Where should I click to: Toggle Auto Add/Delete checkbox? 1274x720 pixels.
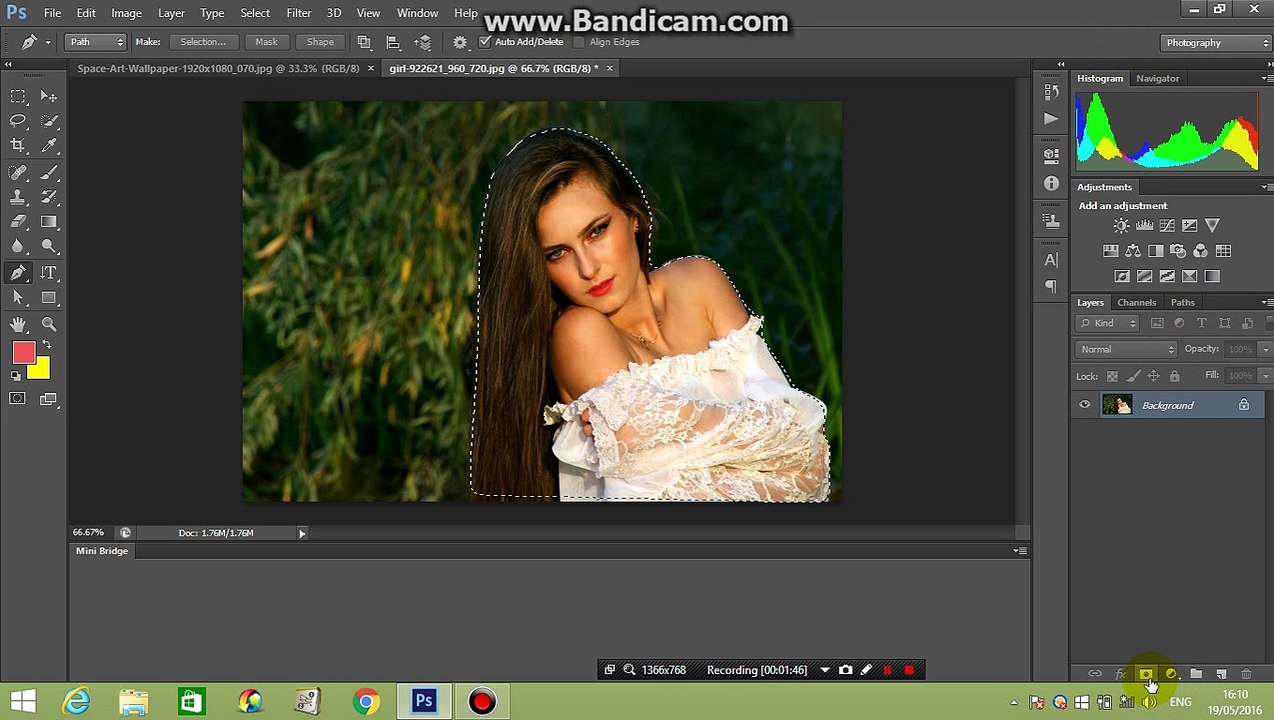485,42
